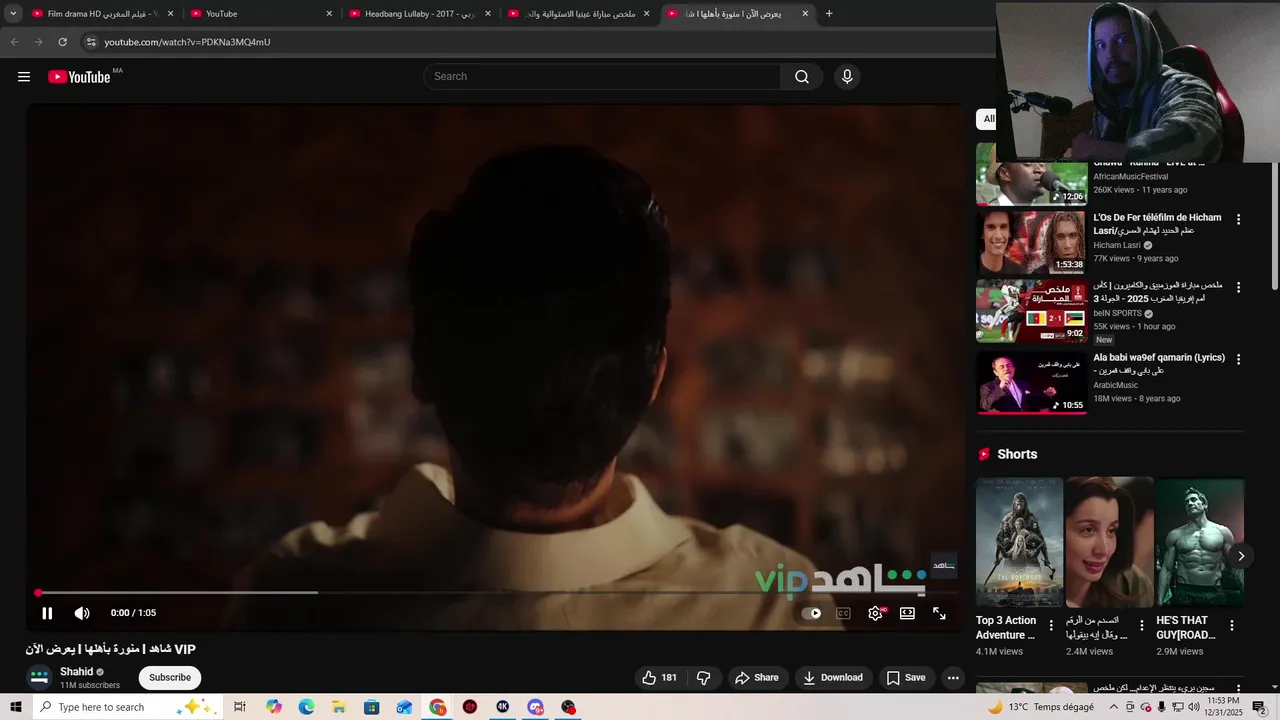Share the video
1280x720 pixels.
tap(757, 677)
